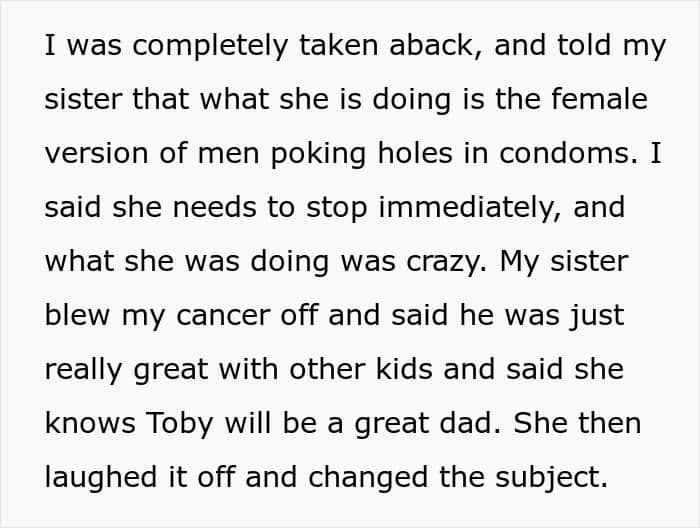The image size is (700, 528).
Task: Click the word "knows" in the paragraph
Action: [x=90, y=423]
